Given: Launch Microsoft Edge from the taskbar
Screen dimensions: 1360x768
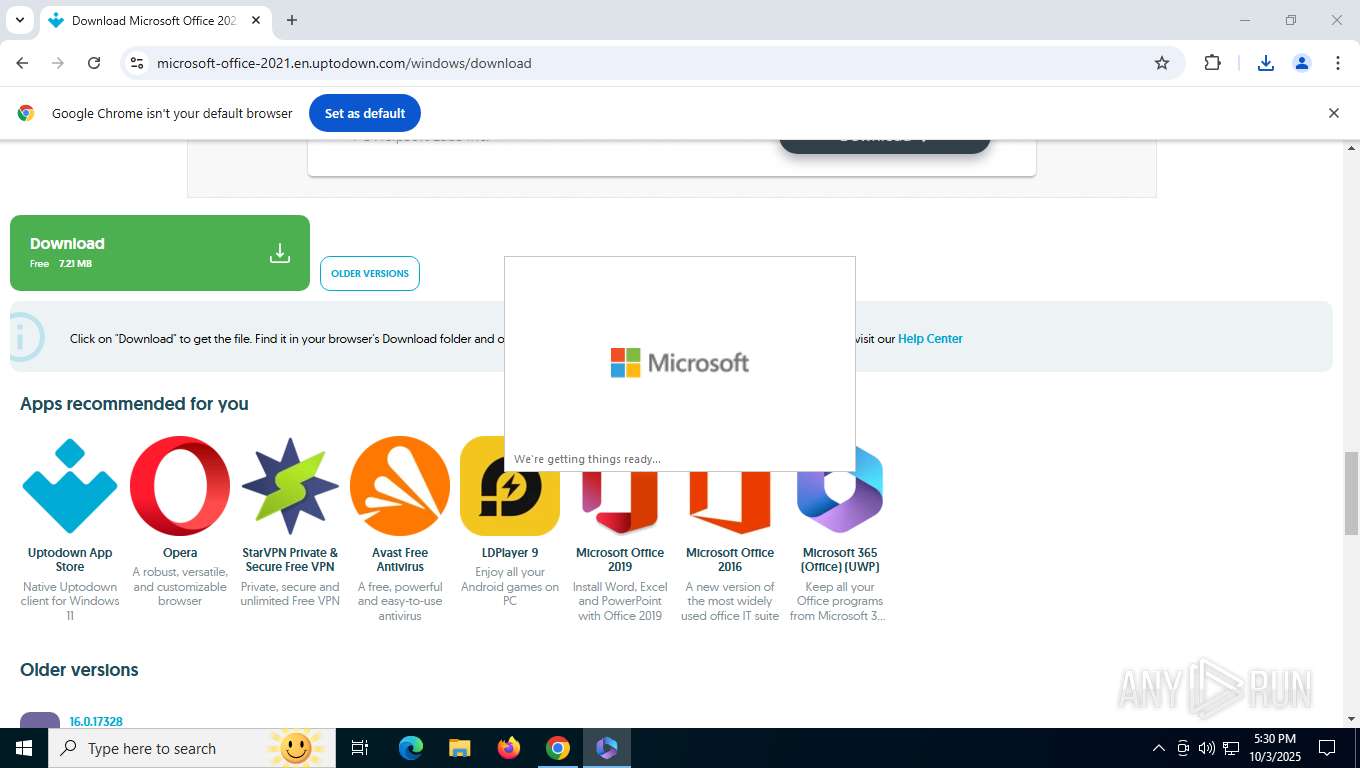Looking at the screenshot, I should [410, 748].
